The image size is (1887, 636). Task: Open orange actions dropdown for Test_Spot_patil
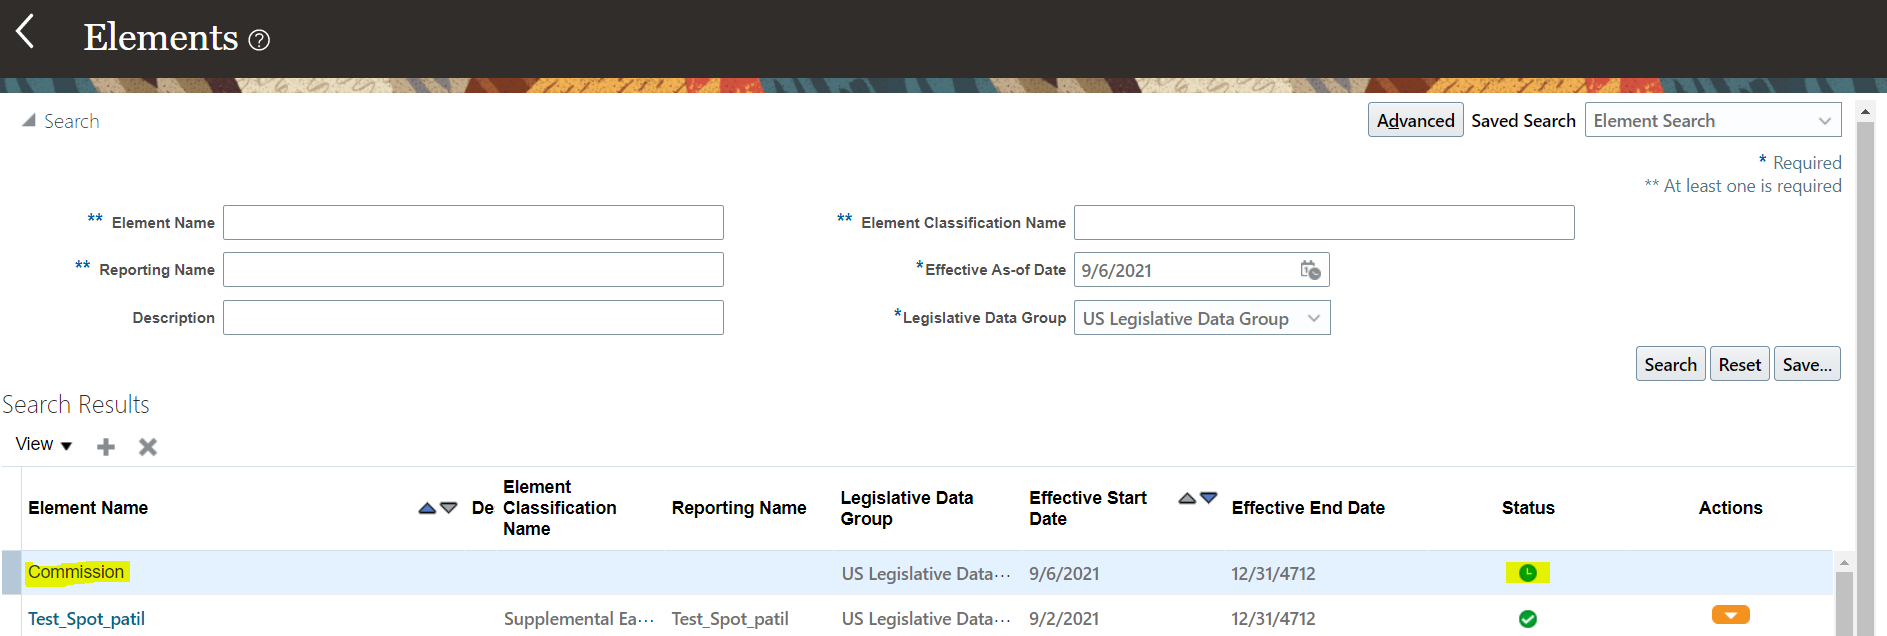point(1730,615)
